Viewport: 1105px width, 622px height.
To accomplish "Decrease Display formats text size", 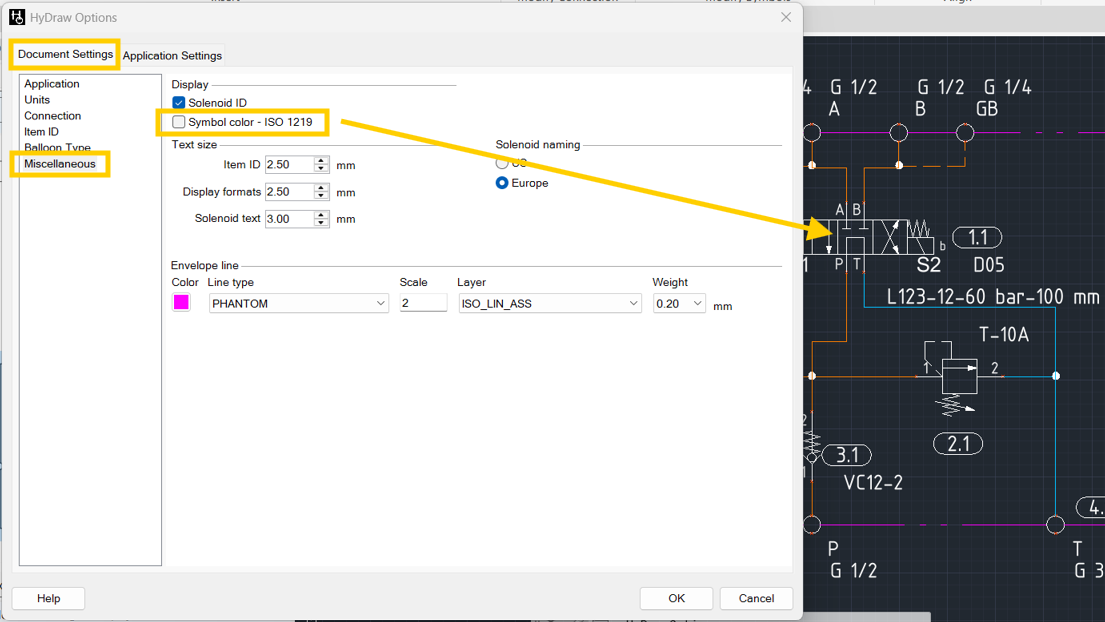I will pyautogui.click(x=321, y=196).
